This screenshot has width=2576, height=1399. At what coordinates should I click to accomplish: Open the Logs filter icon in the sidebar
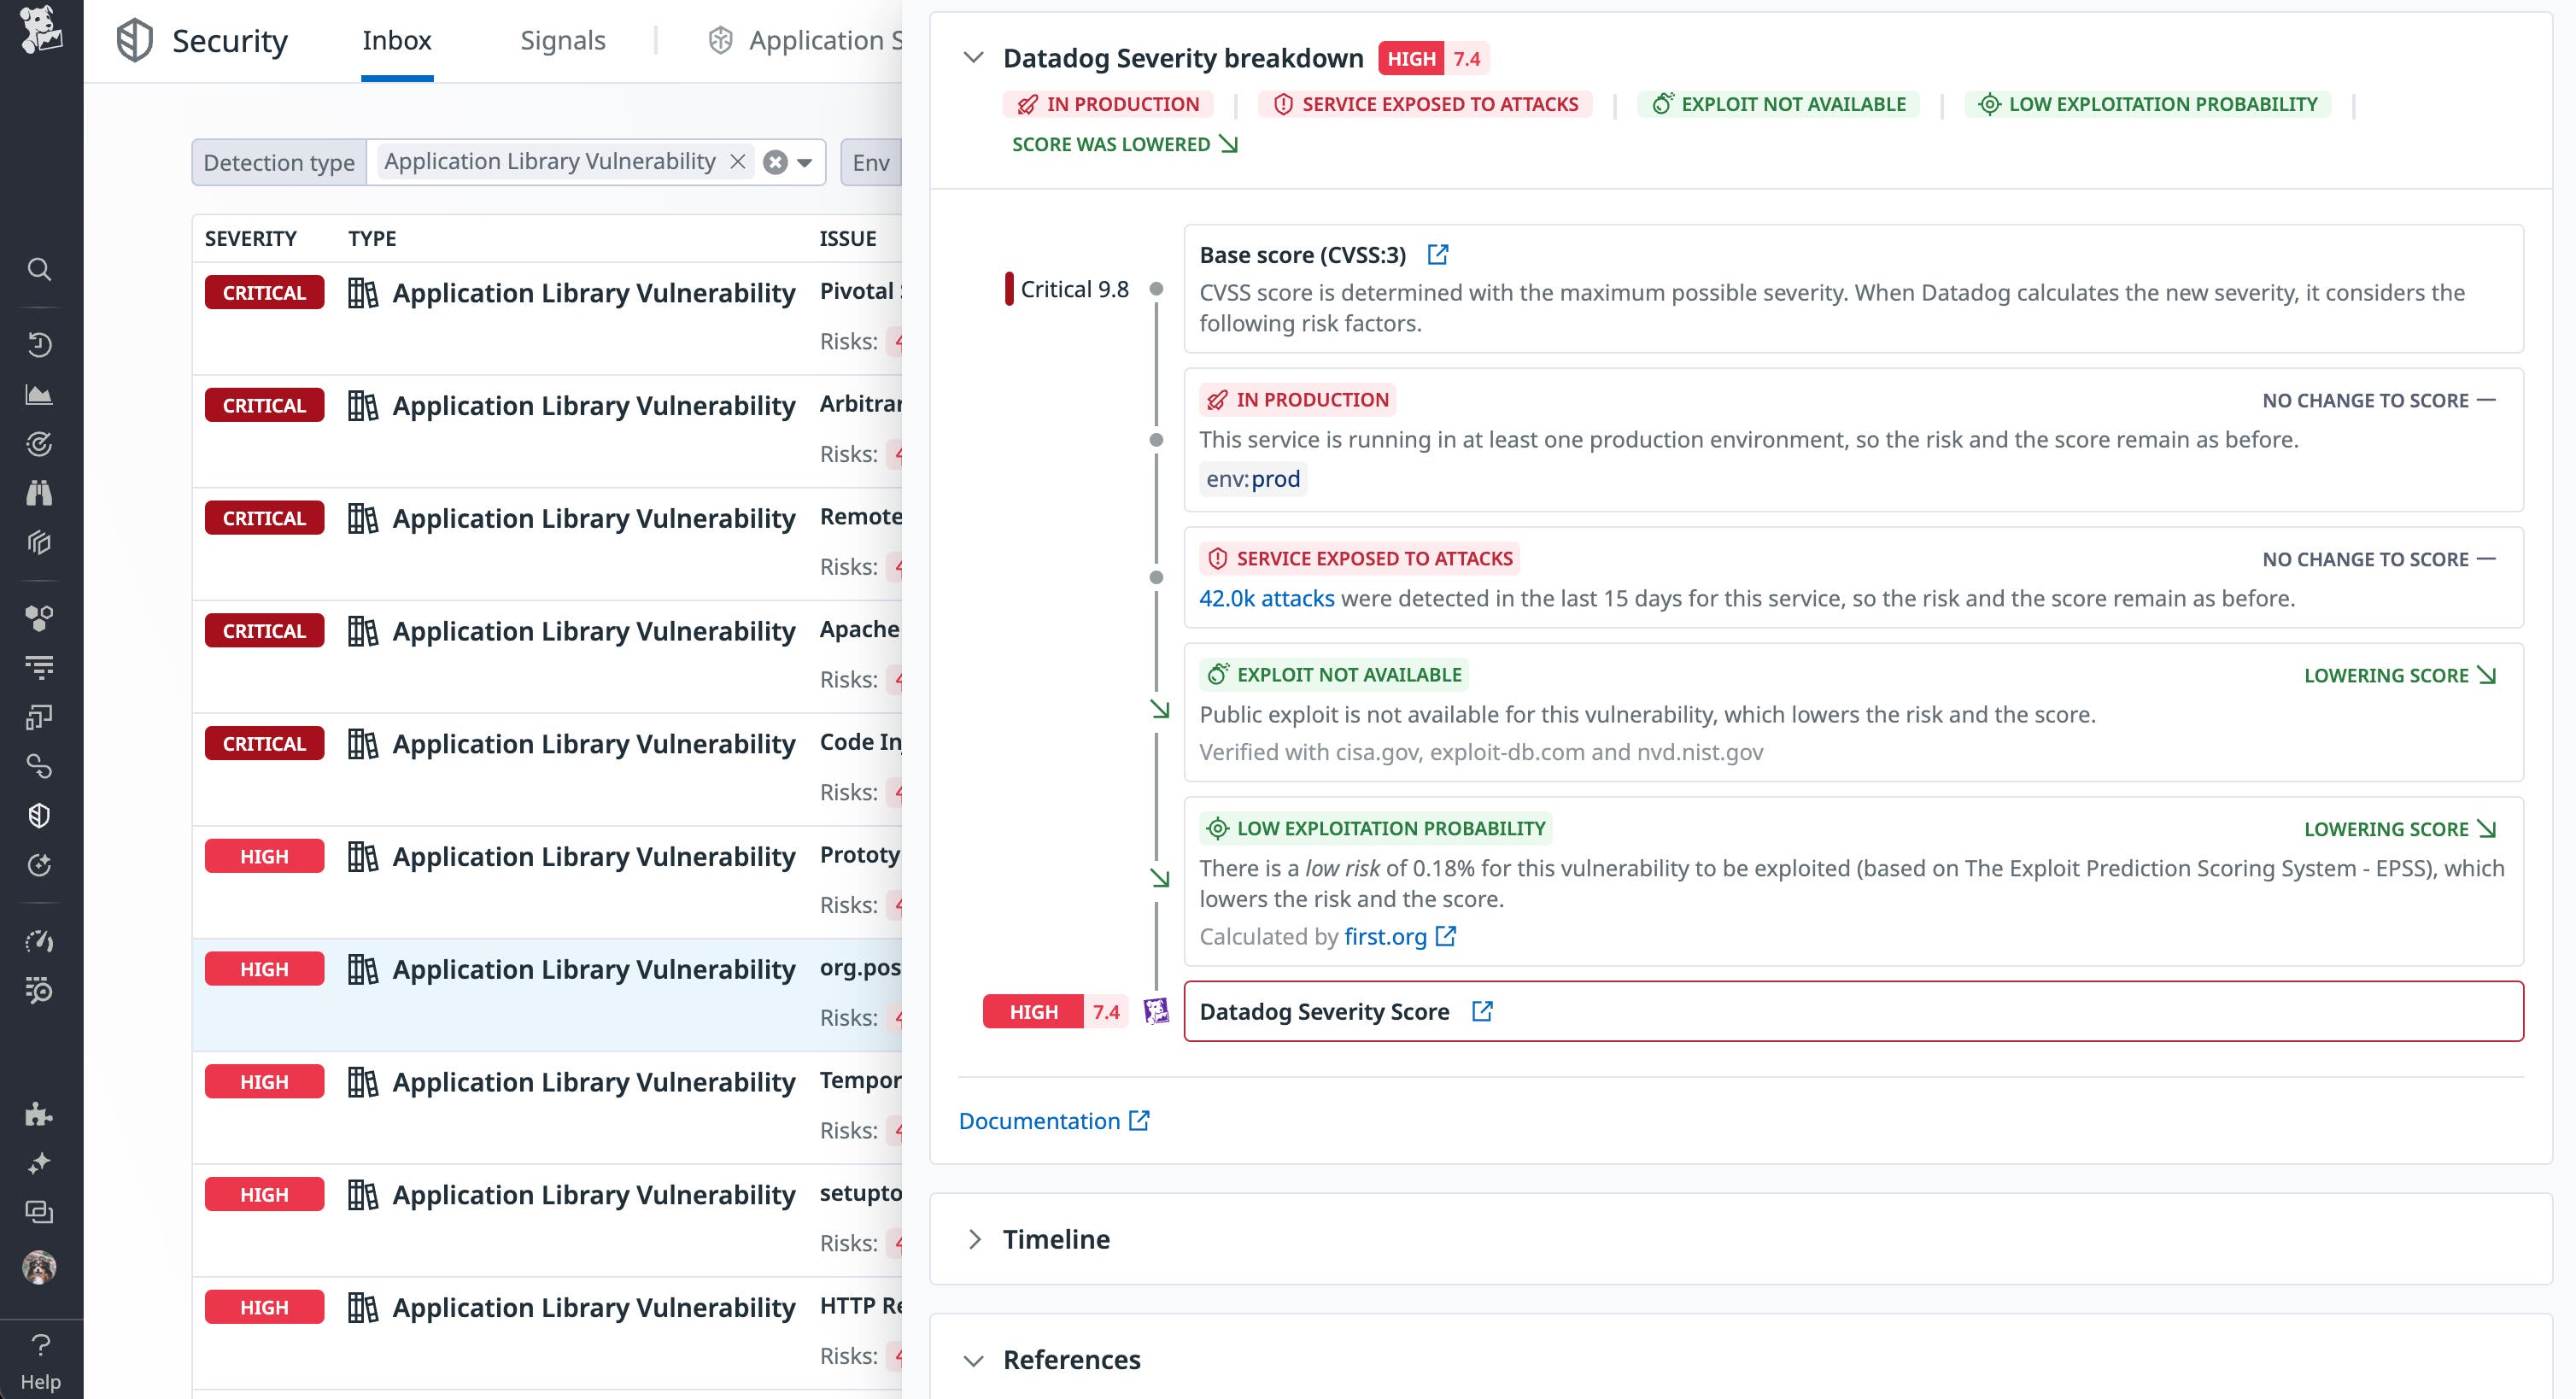coord(39,668)
